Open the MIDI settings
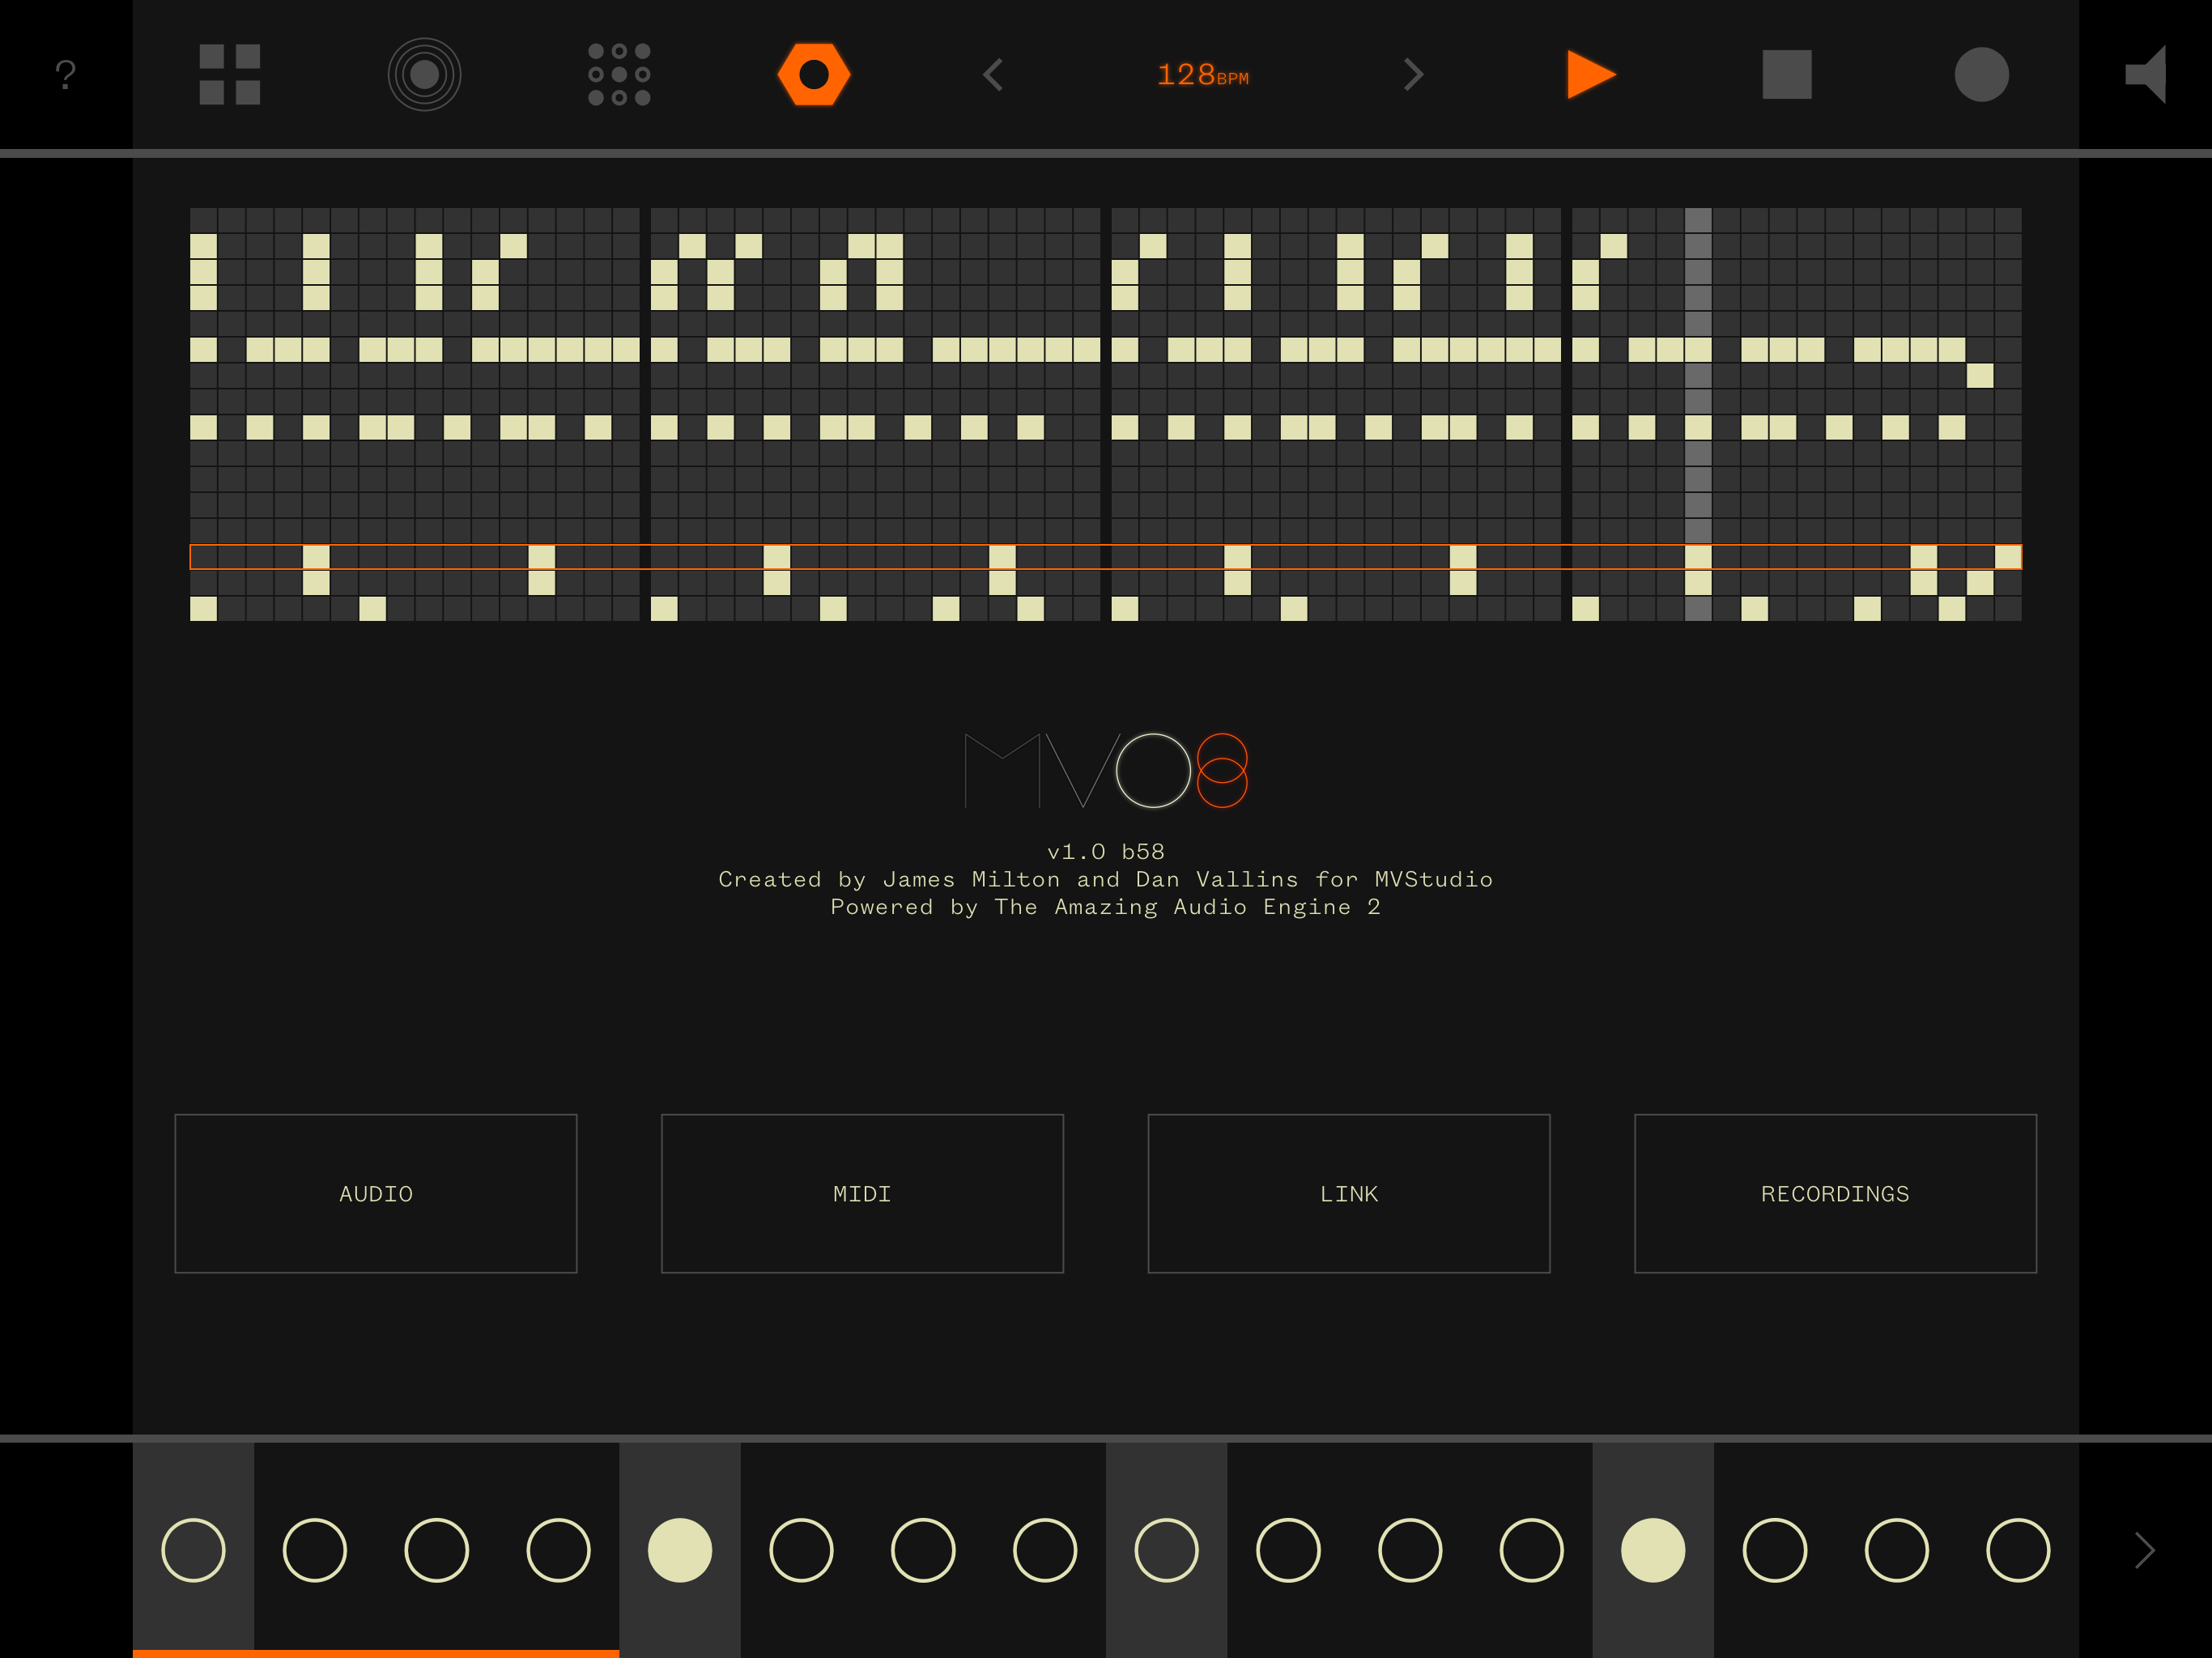The height and width of the screenshot is (1658, 2212). coord(862,1193)
